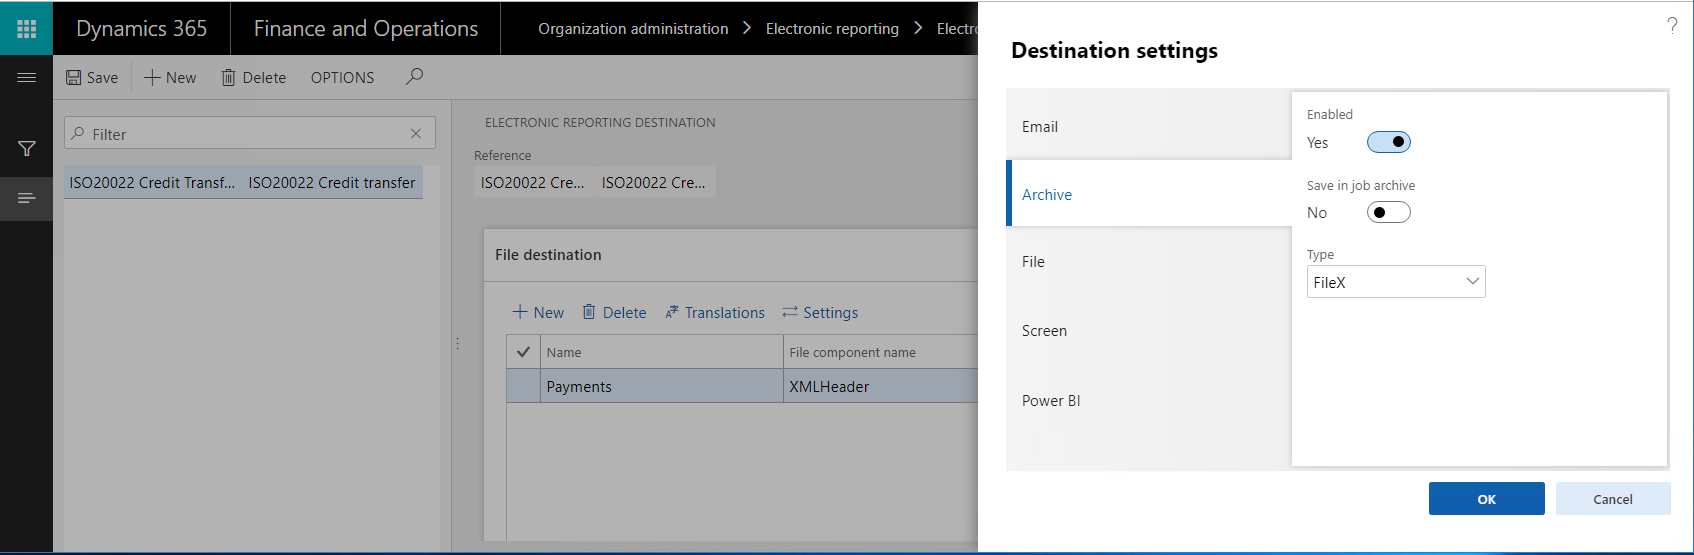Open the Dynamics 365 app launcher grid

(x=26, y=28)
